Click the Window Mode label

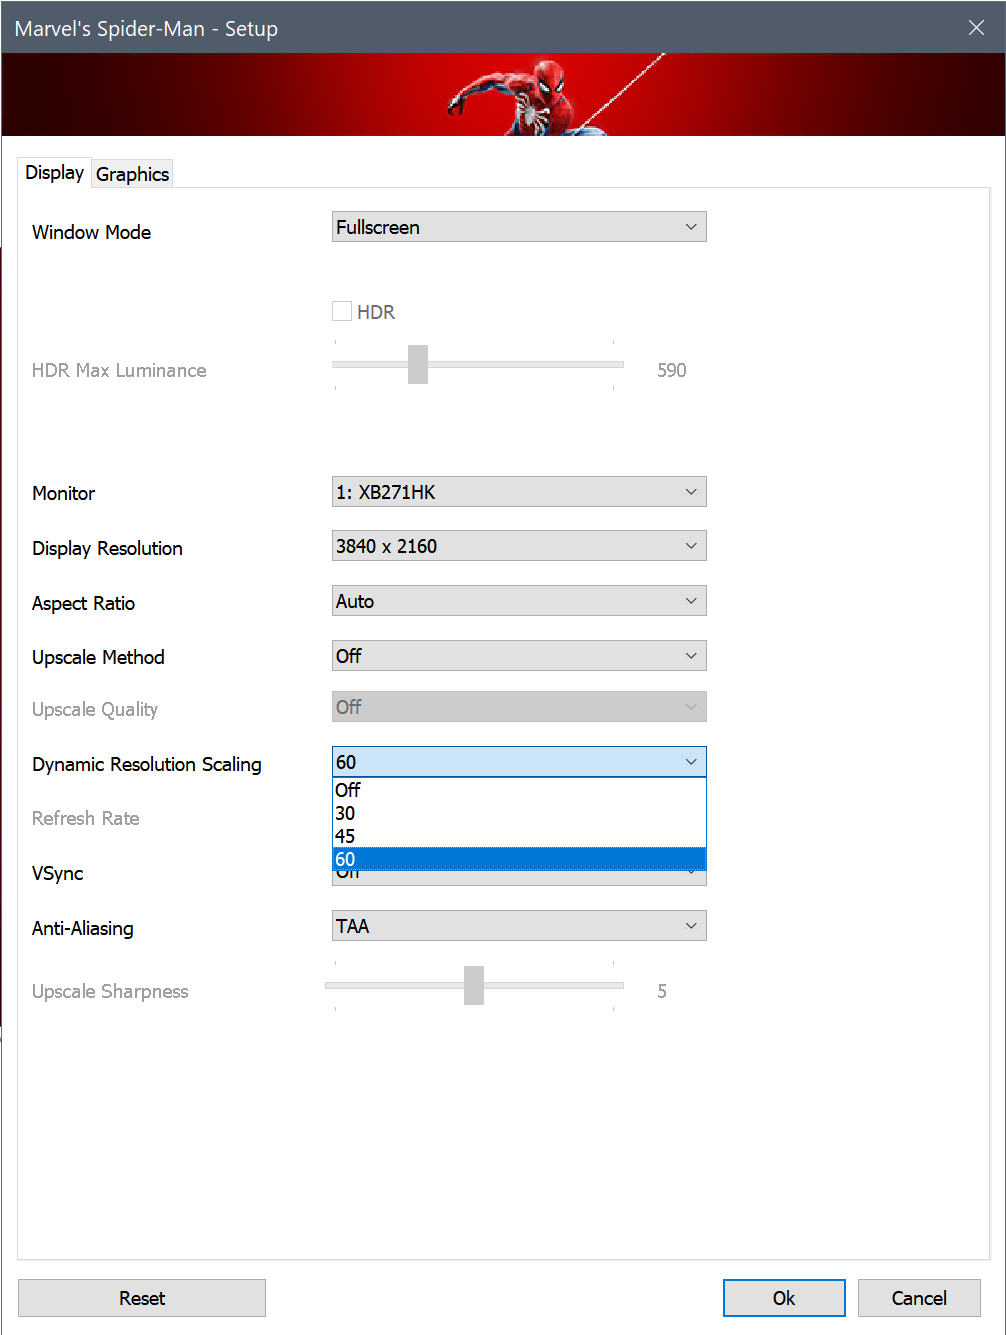(x=92, y=232)
